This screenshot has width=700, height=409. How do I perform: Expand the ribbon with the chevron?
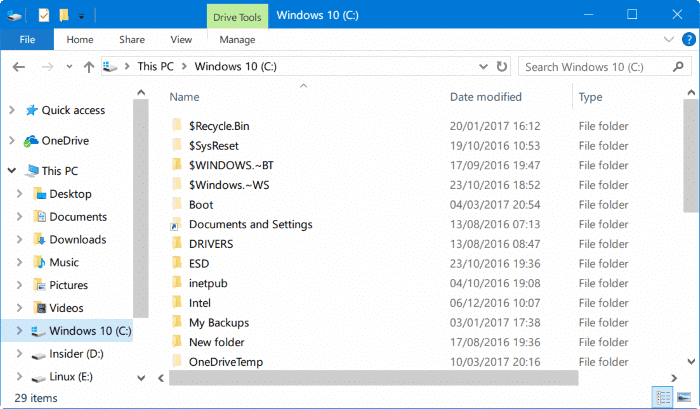(x=668, y=39)
